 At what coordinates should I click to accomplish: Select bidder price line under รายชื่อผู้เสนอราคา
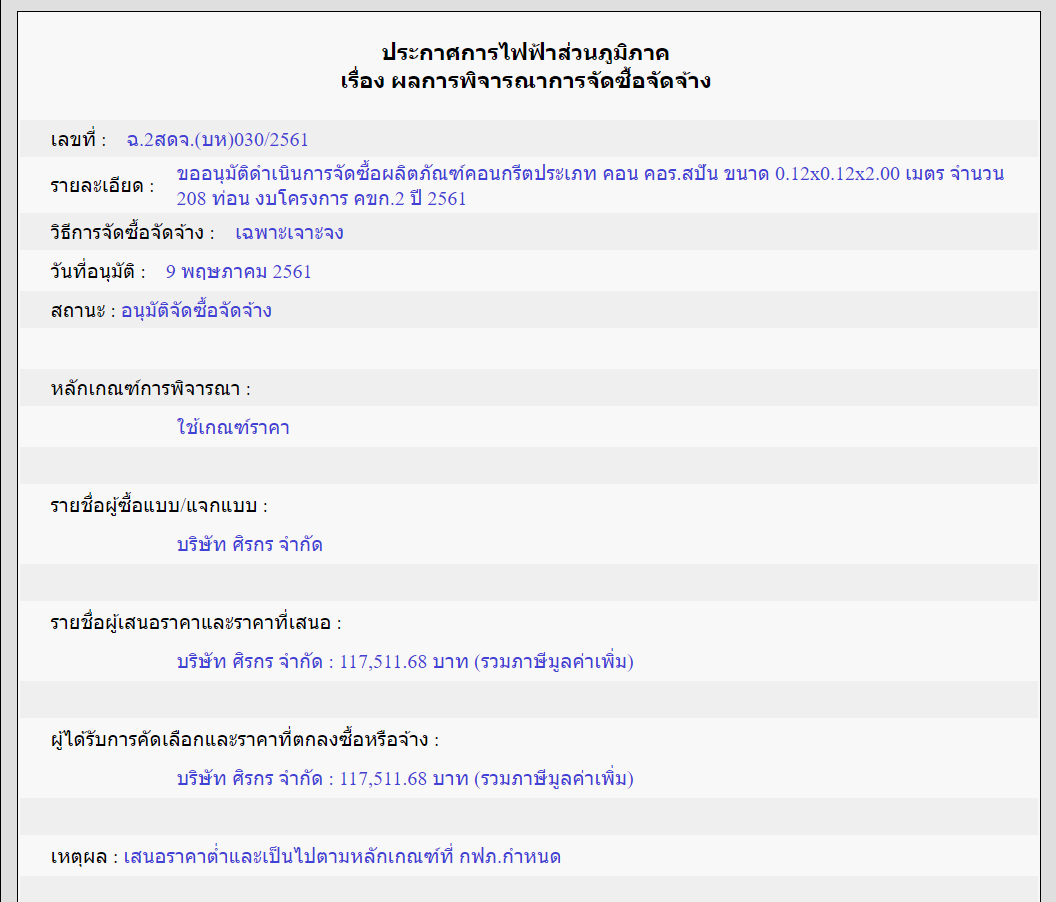(x=405, y=662)
